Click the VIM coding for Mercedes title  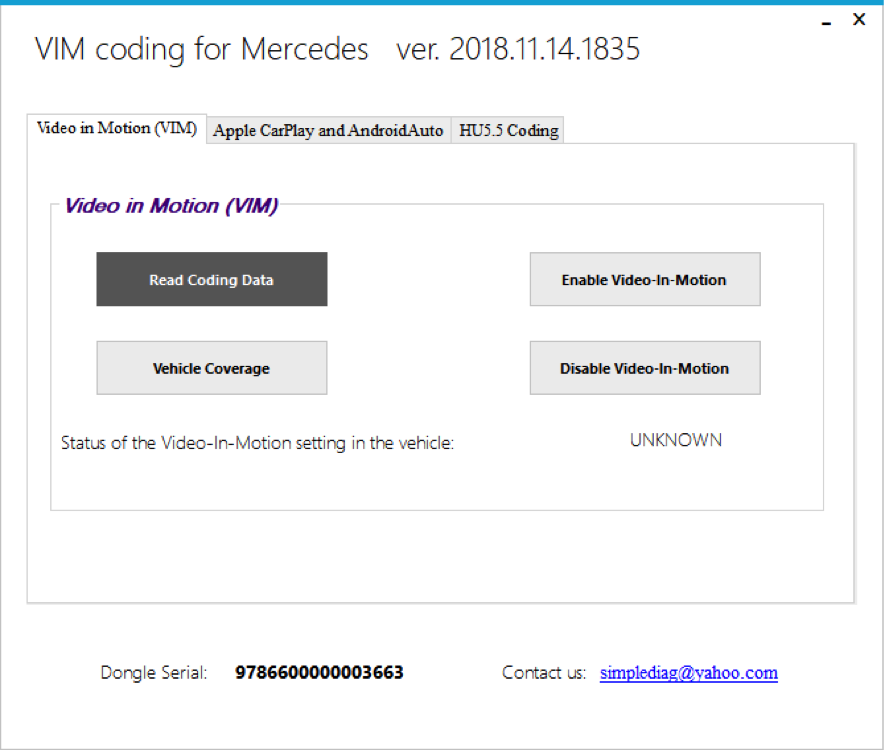[x=201, y=49]
